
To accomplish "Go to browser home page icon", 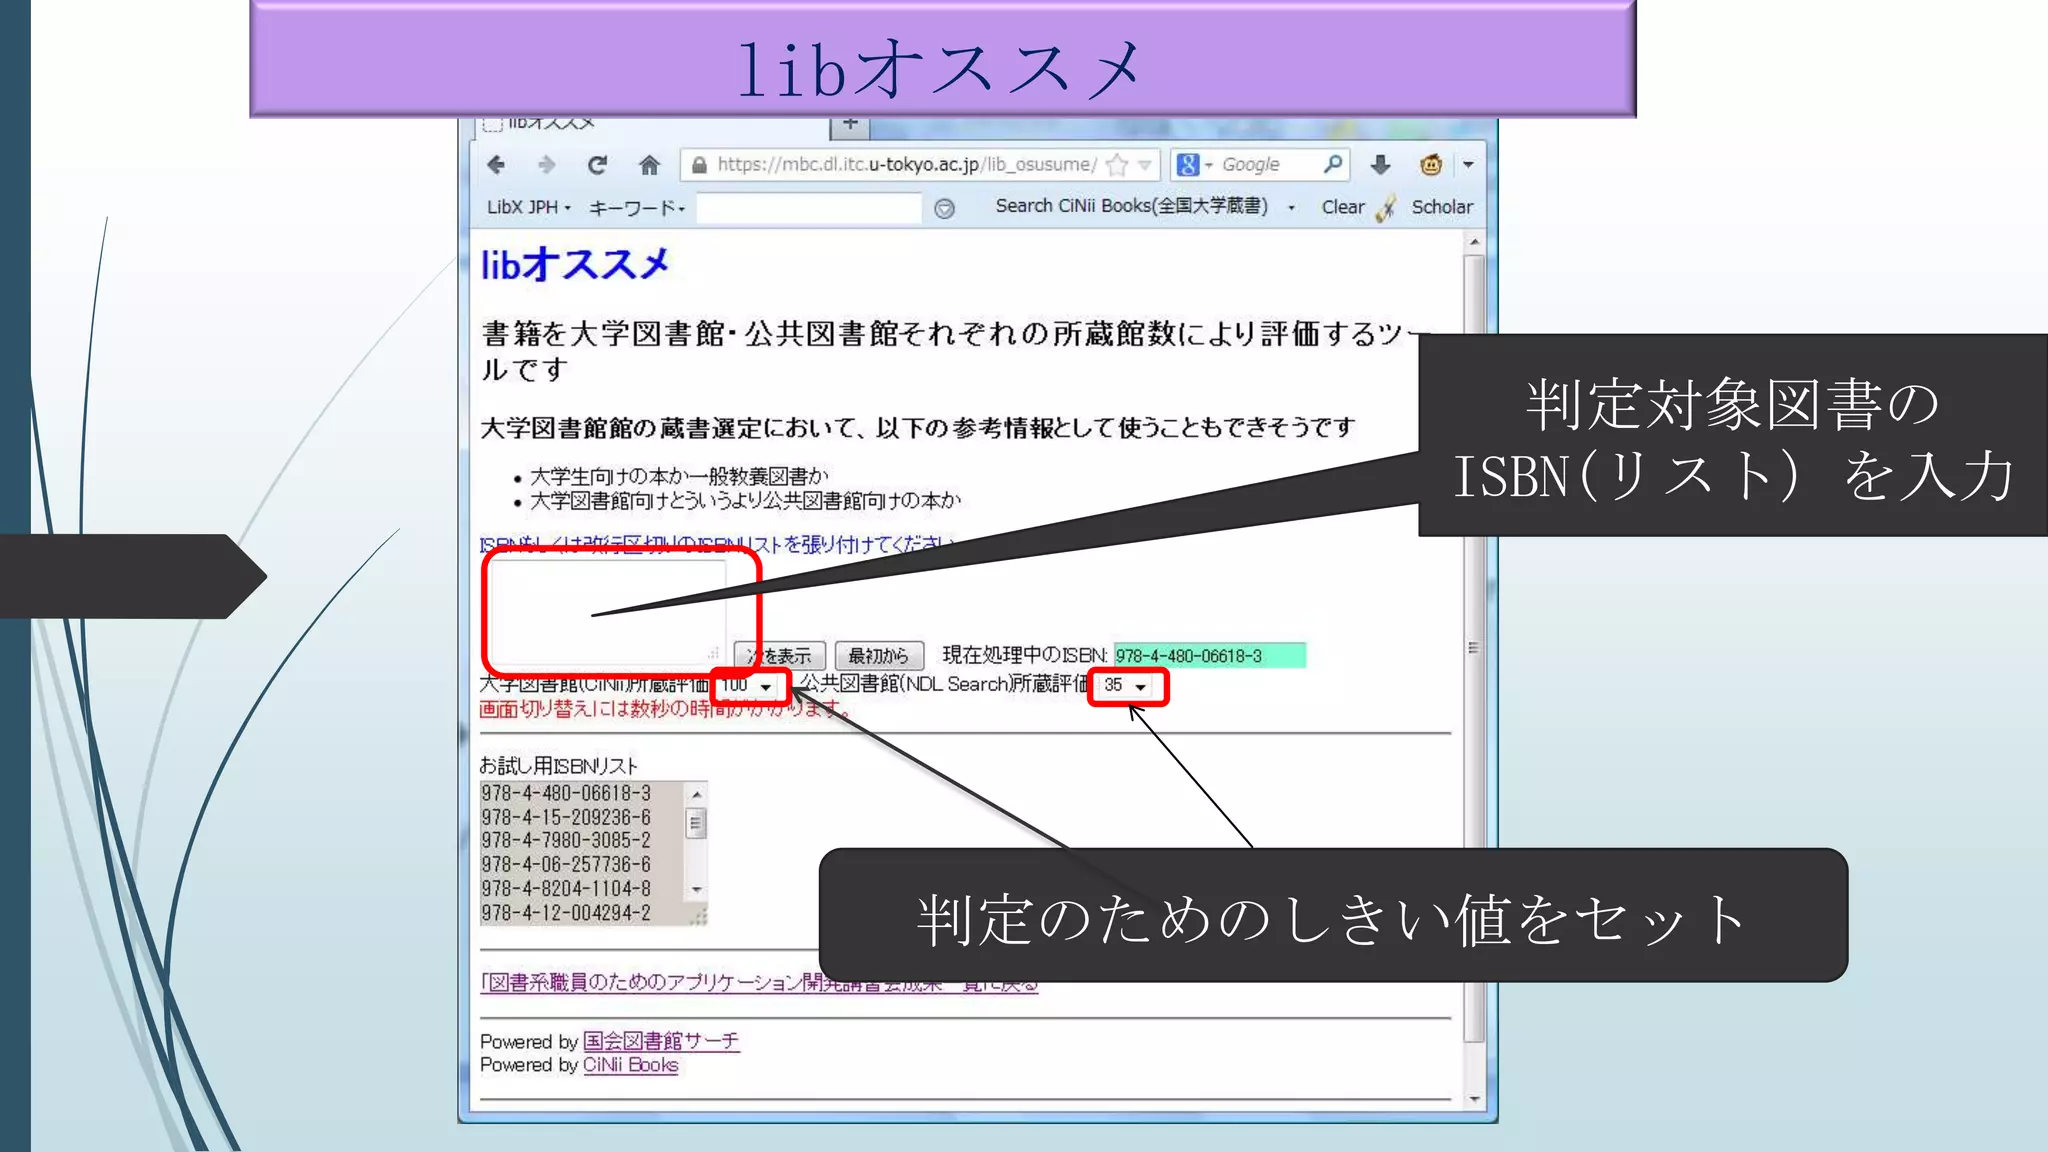I will pos(649,165).
